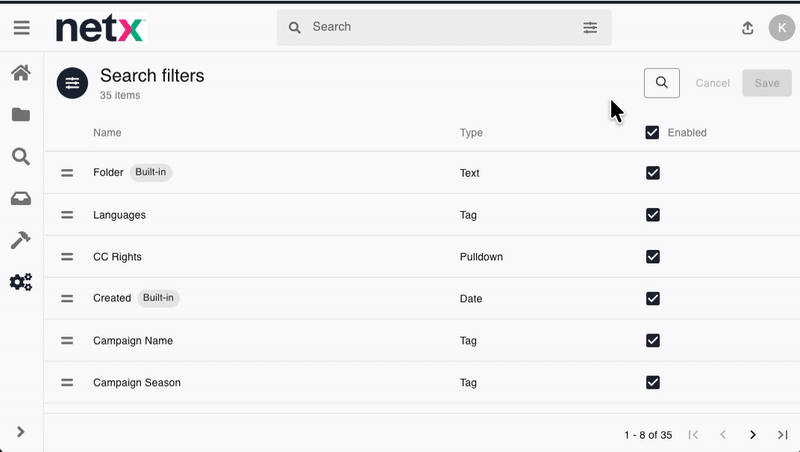
Task: Disable the Folder filter checkbox
Action: [x=653, y=173]
